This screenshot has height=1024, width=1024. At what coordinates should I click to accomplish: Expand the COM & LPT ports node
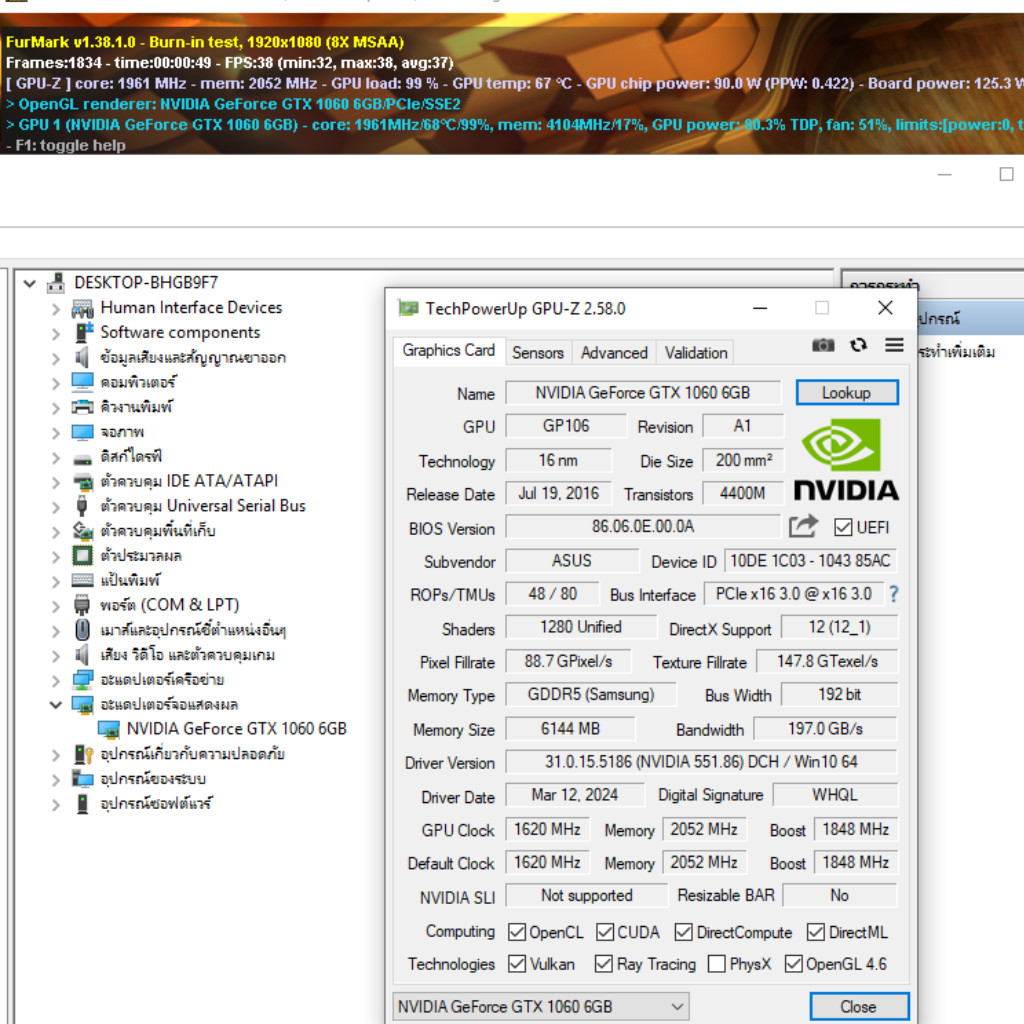click(x=56, y=606)
